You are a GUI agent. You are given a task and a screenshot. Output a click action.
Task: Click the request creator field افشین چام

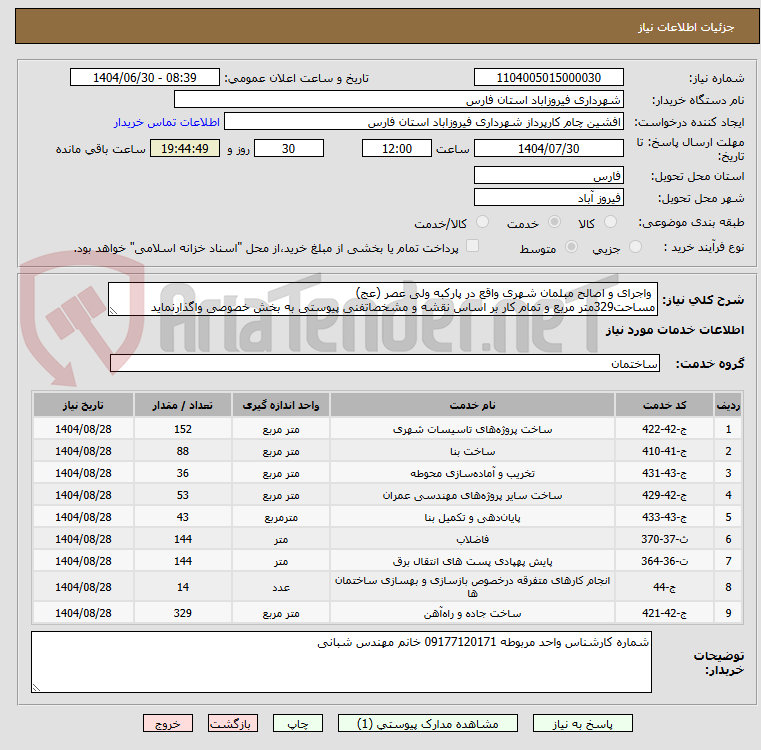(424, 122)
